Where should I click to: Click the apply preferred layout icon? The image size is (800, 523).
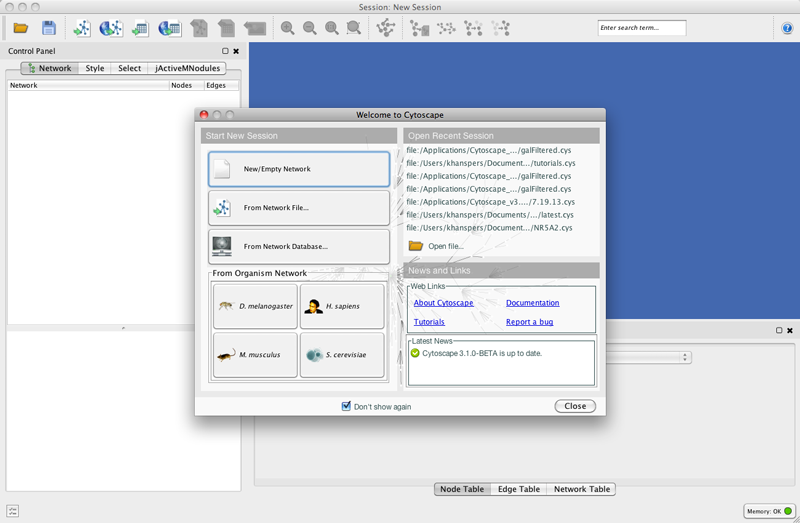[385, 28]
